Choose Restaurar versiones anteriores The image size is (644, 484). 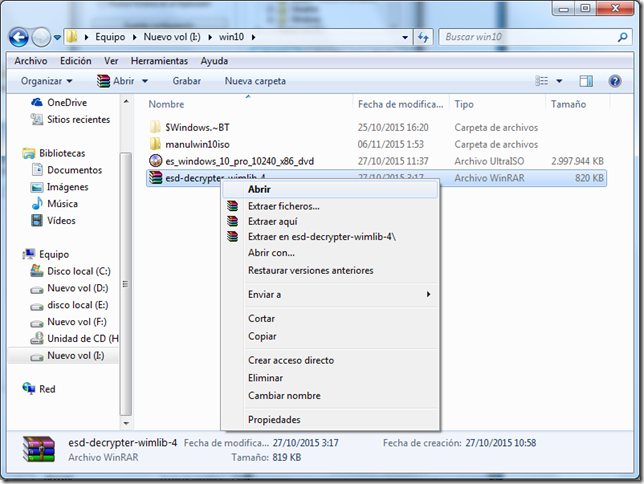[x=330, y=270]
